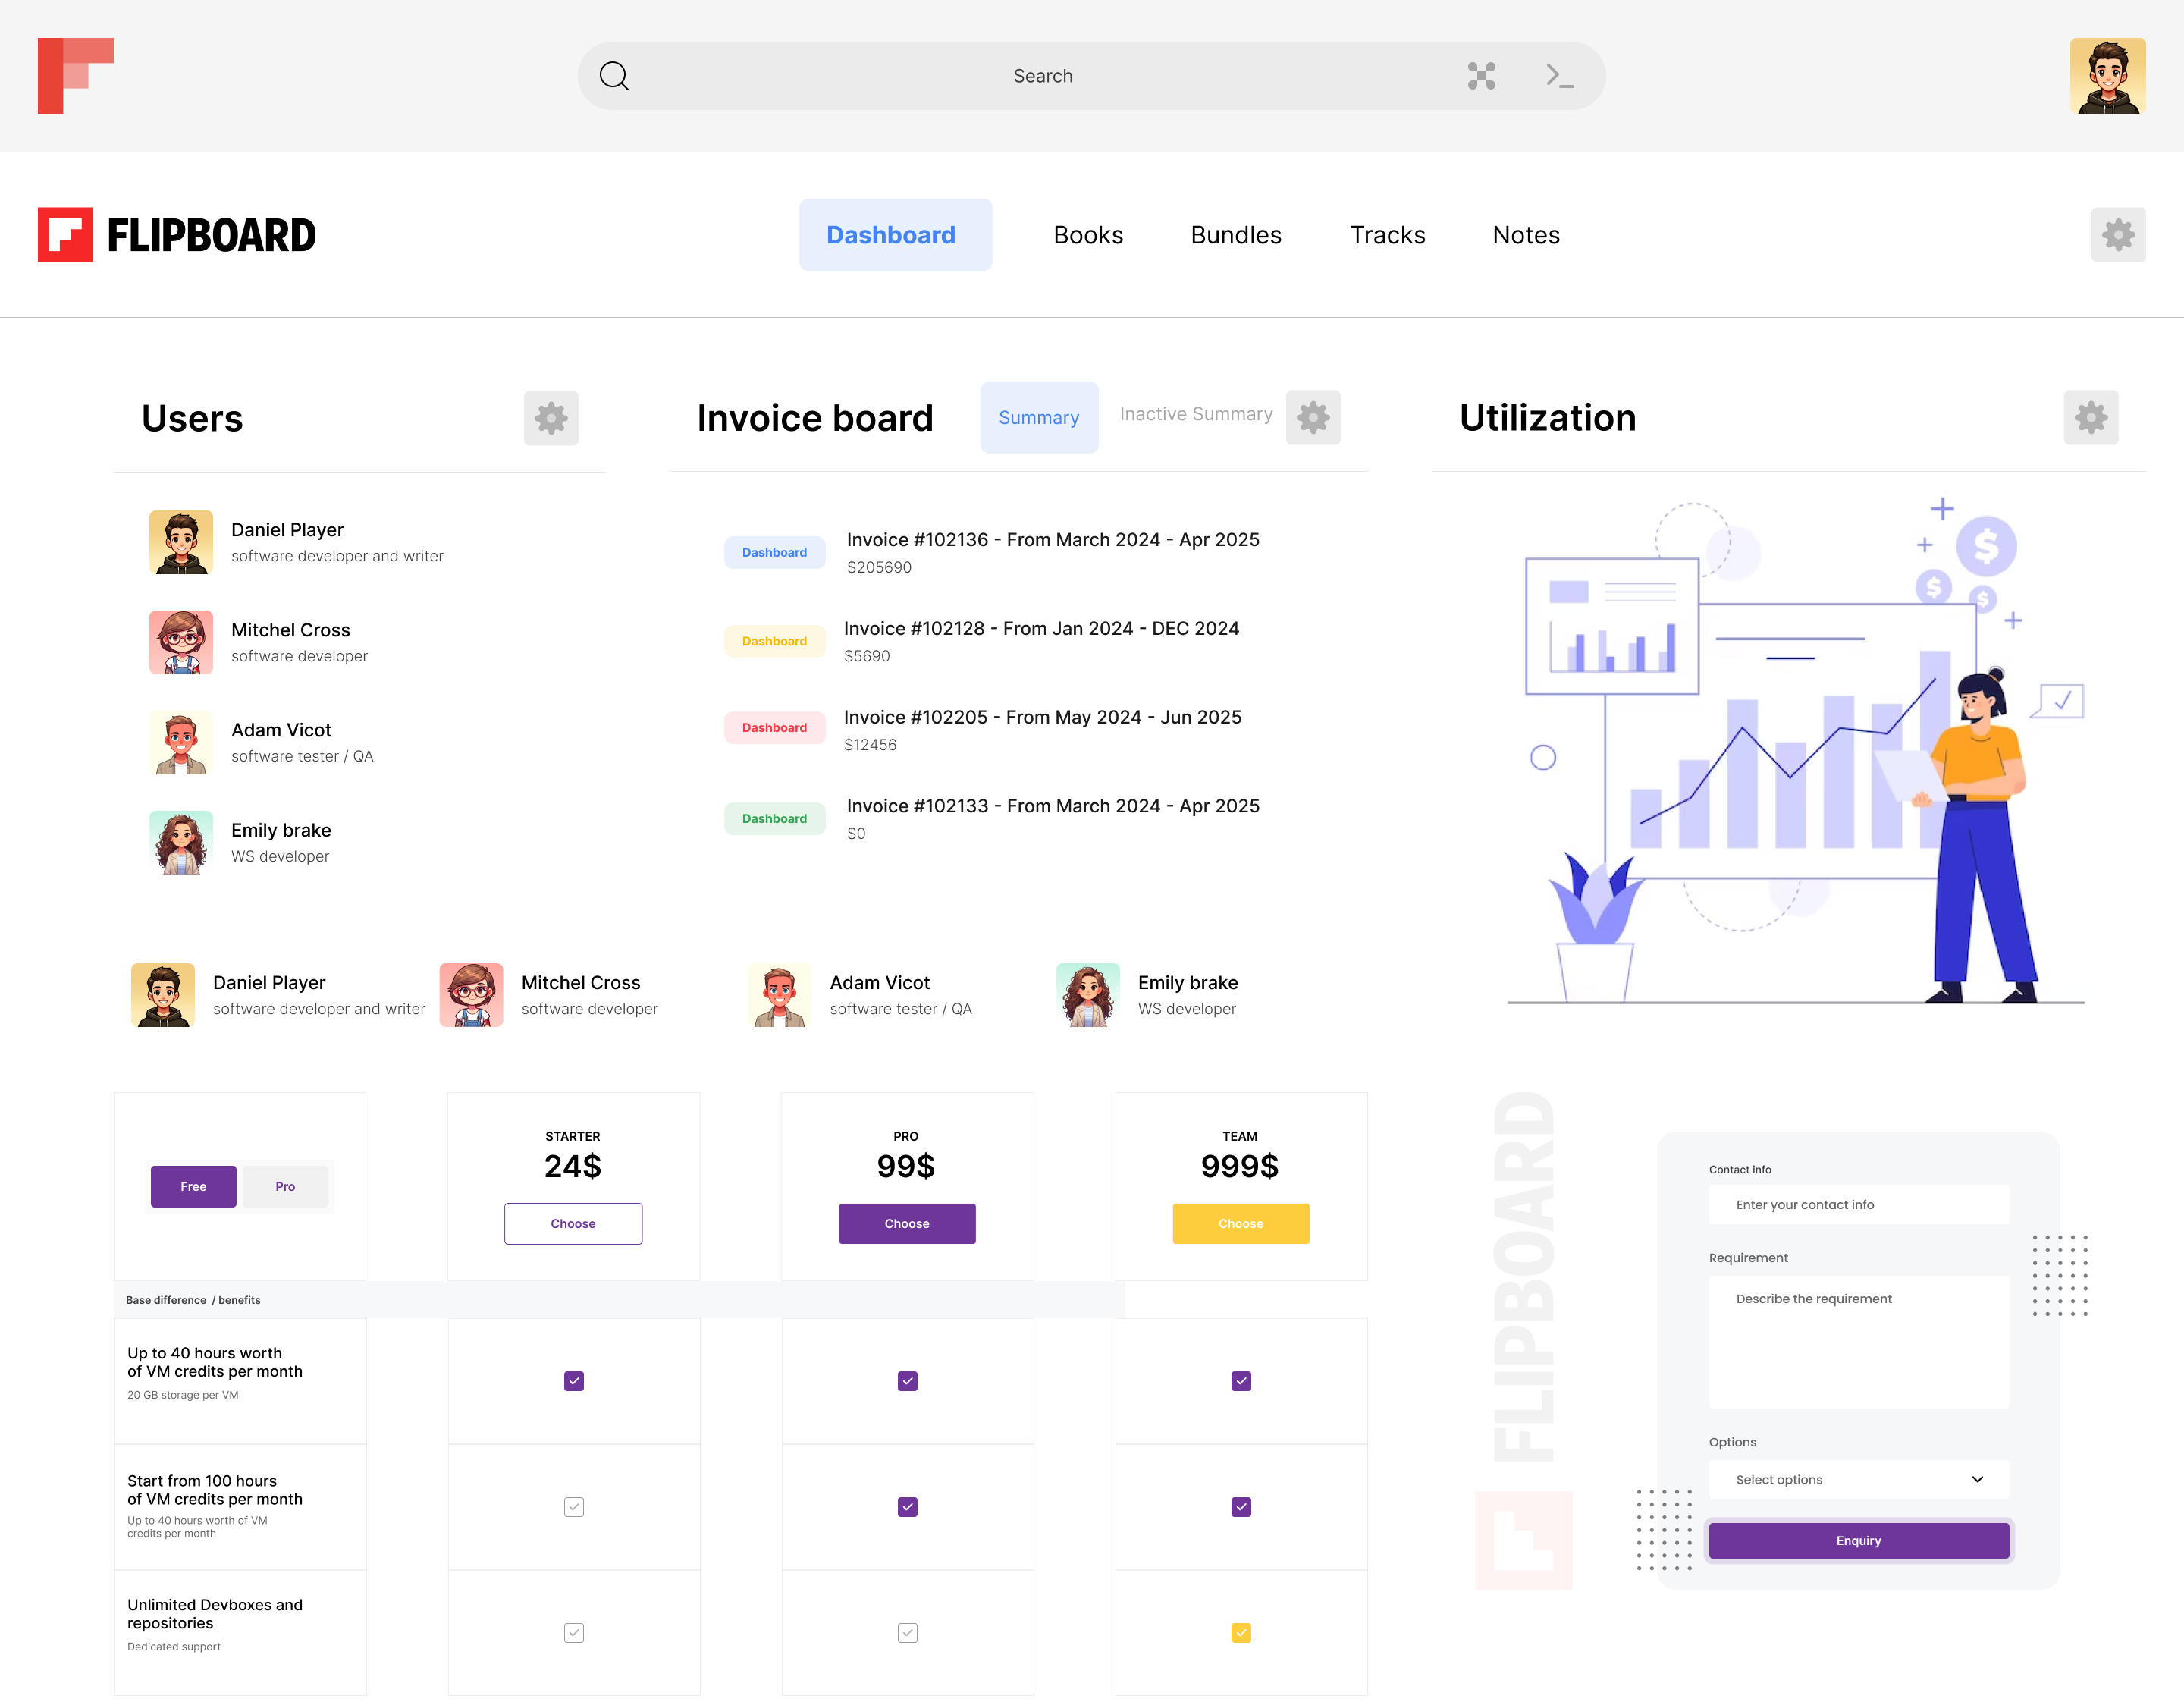Toggle Starter checkbox for 40 hours VM credits
2184x1699 pixels.
point(573,1380)
